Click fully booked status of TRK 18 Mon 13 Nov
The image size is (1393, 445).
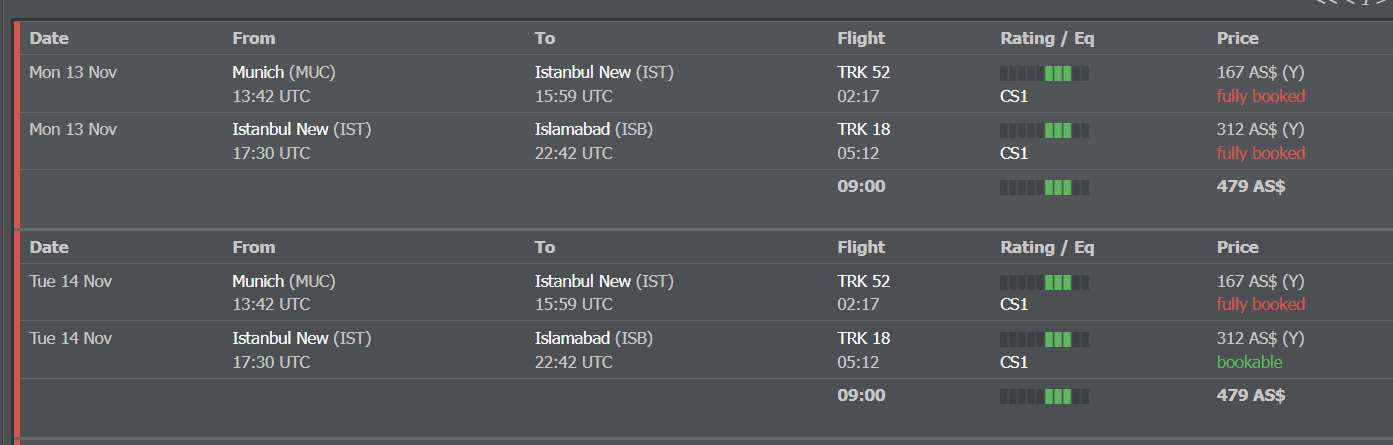click(1261, 153)
